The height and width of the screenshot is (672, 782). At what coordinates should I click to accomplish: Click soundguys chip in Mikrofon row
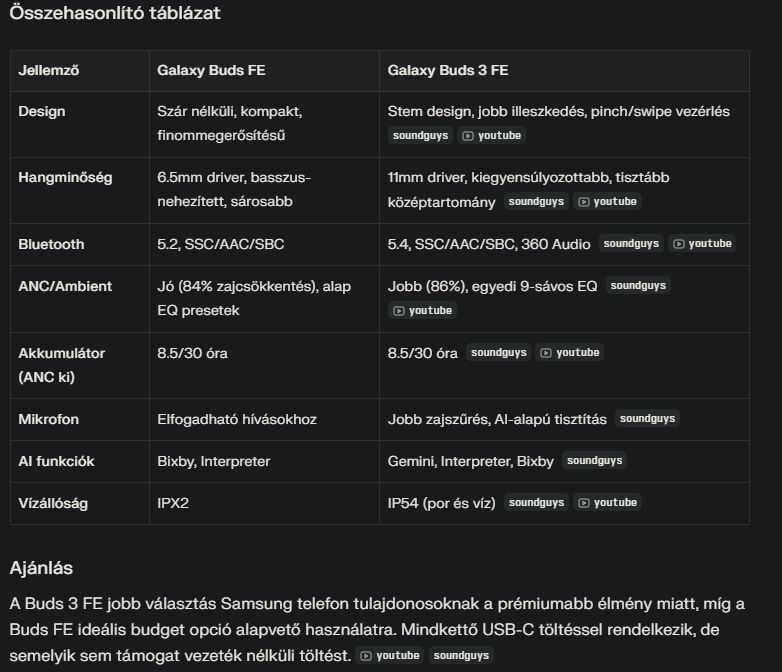646,418
